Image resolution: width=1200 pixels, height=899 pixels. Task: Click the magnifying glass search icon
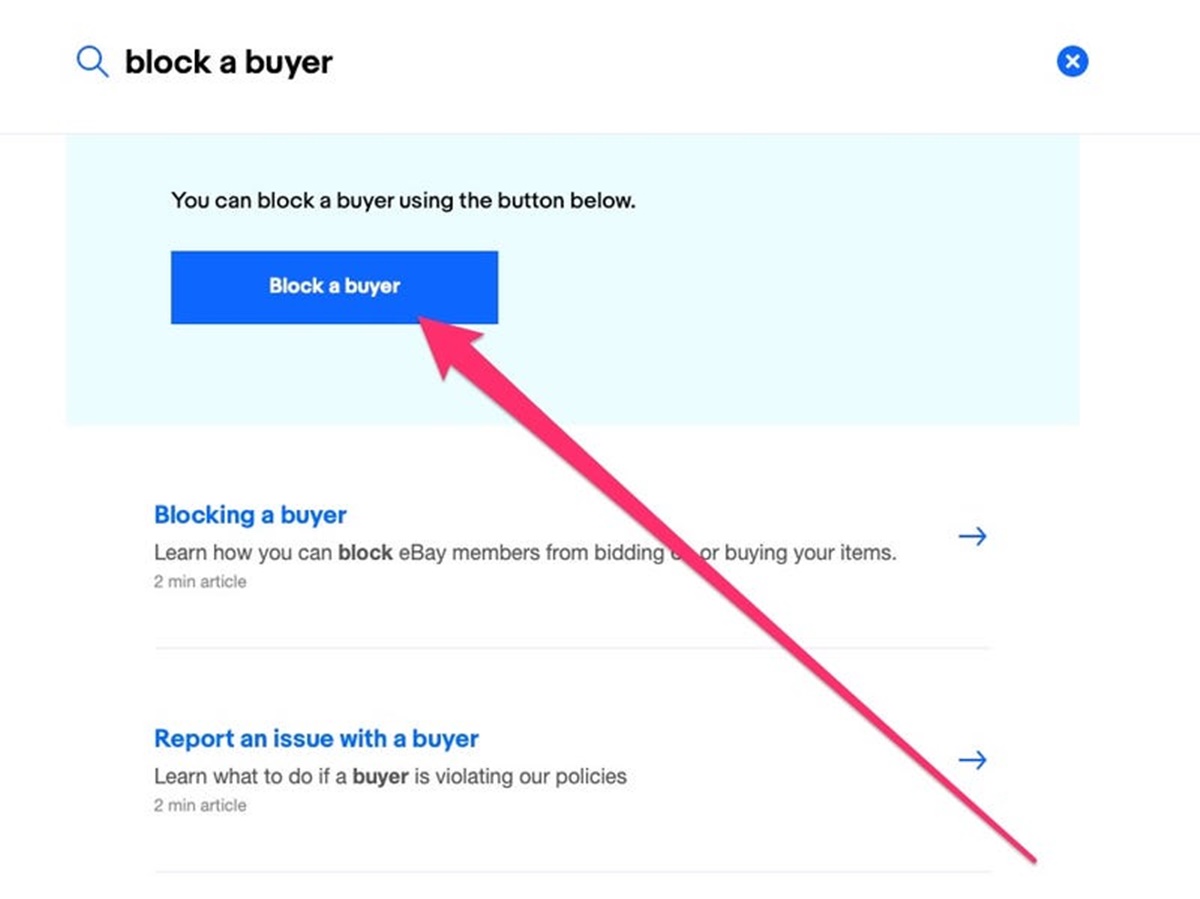click(92, 63)
